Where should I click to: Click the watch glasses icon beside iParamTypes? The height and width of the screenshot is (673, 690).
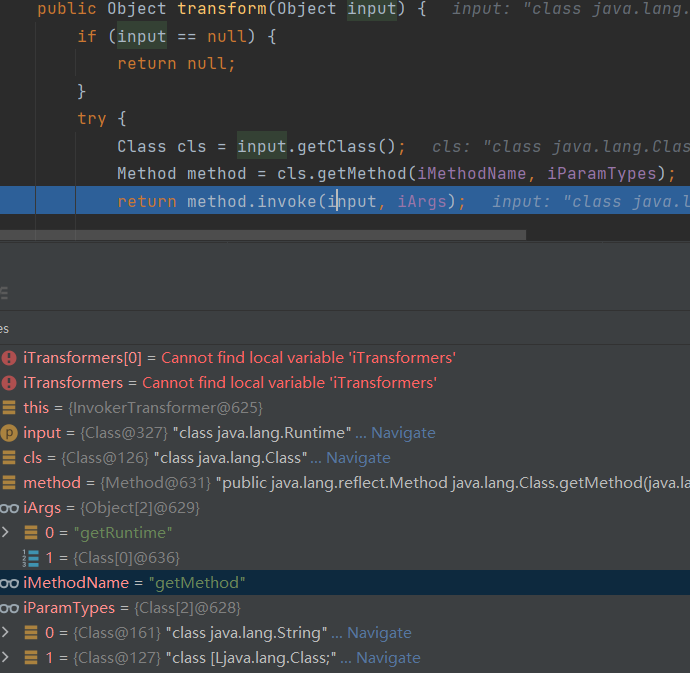9,608
